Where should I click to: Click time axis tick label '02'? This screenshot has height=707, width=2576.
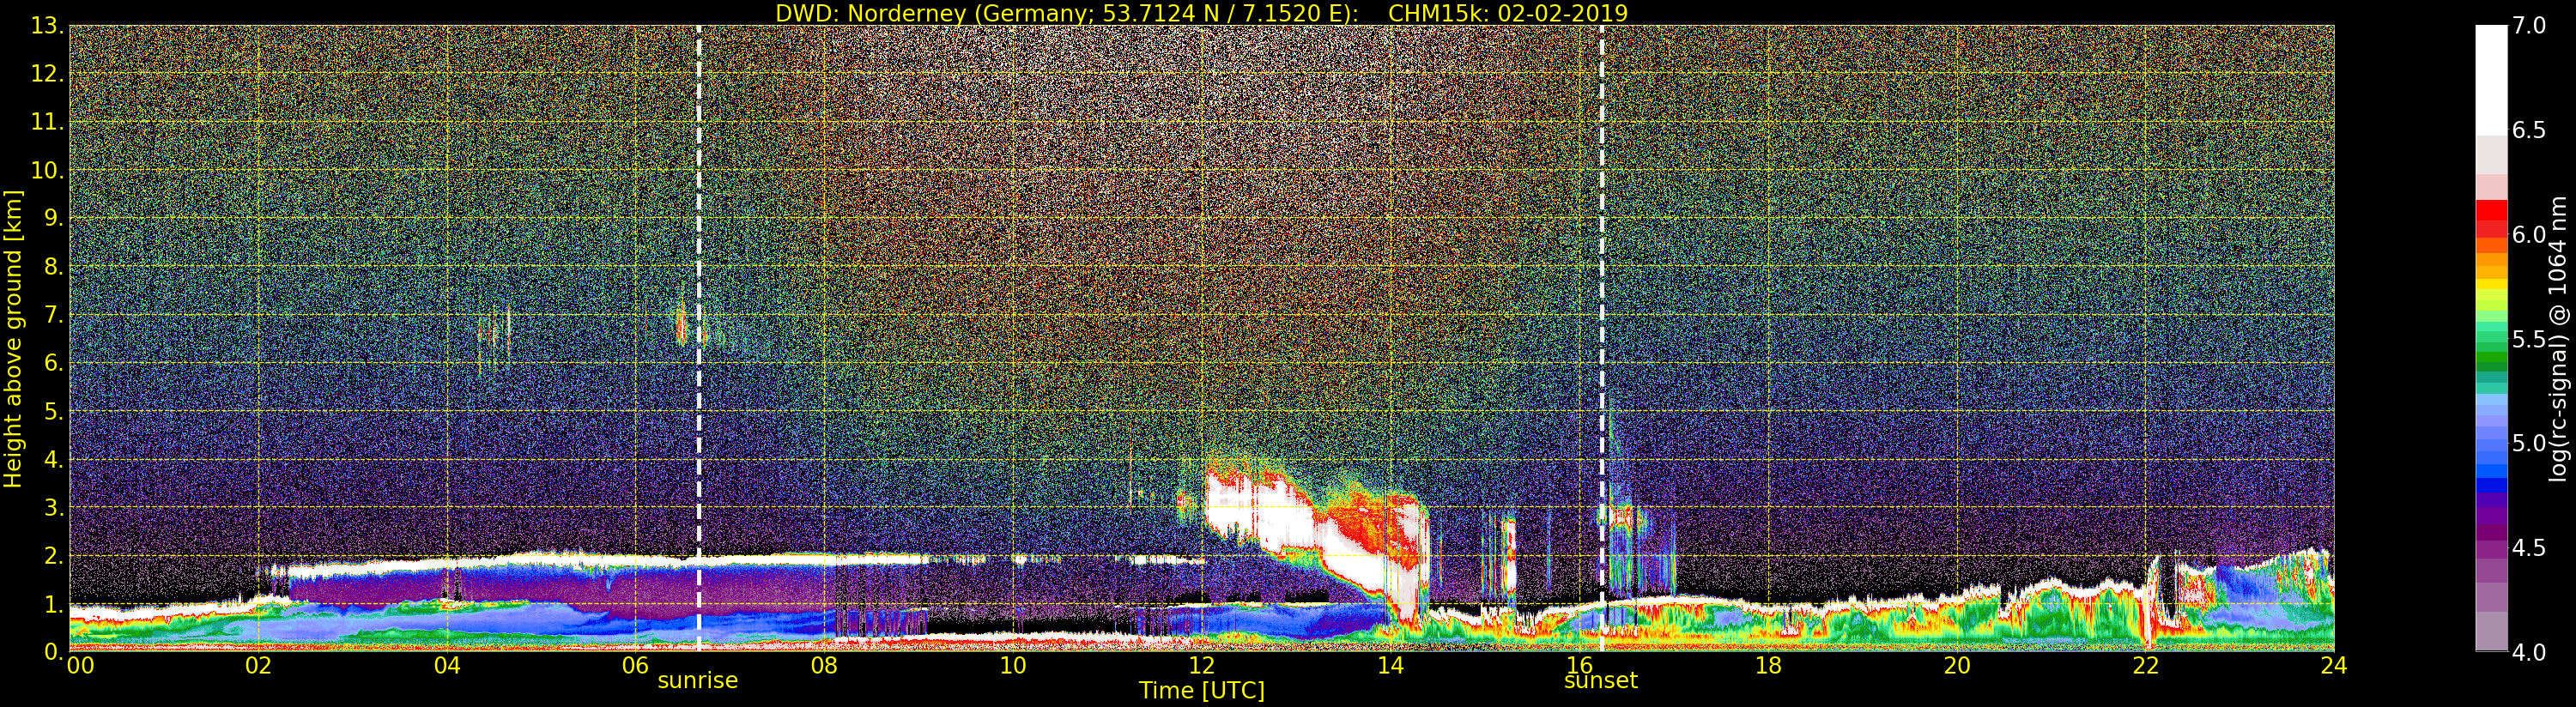(x=259, y=666)
